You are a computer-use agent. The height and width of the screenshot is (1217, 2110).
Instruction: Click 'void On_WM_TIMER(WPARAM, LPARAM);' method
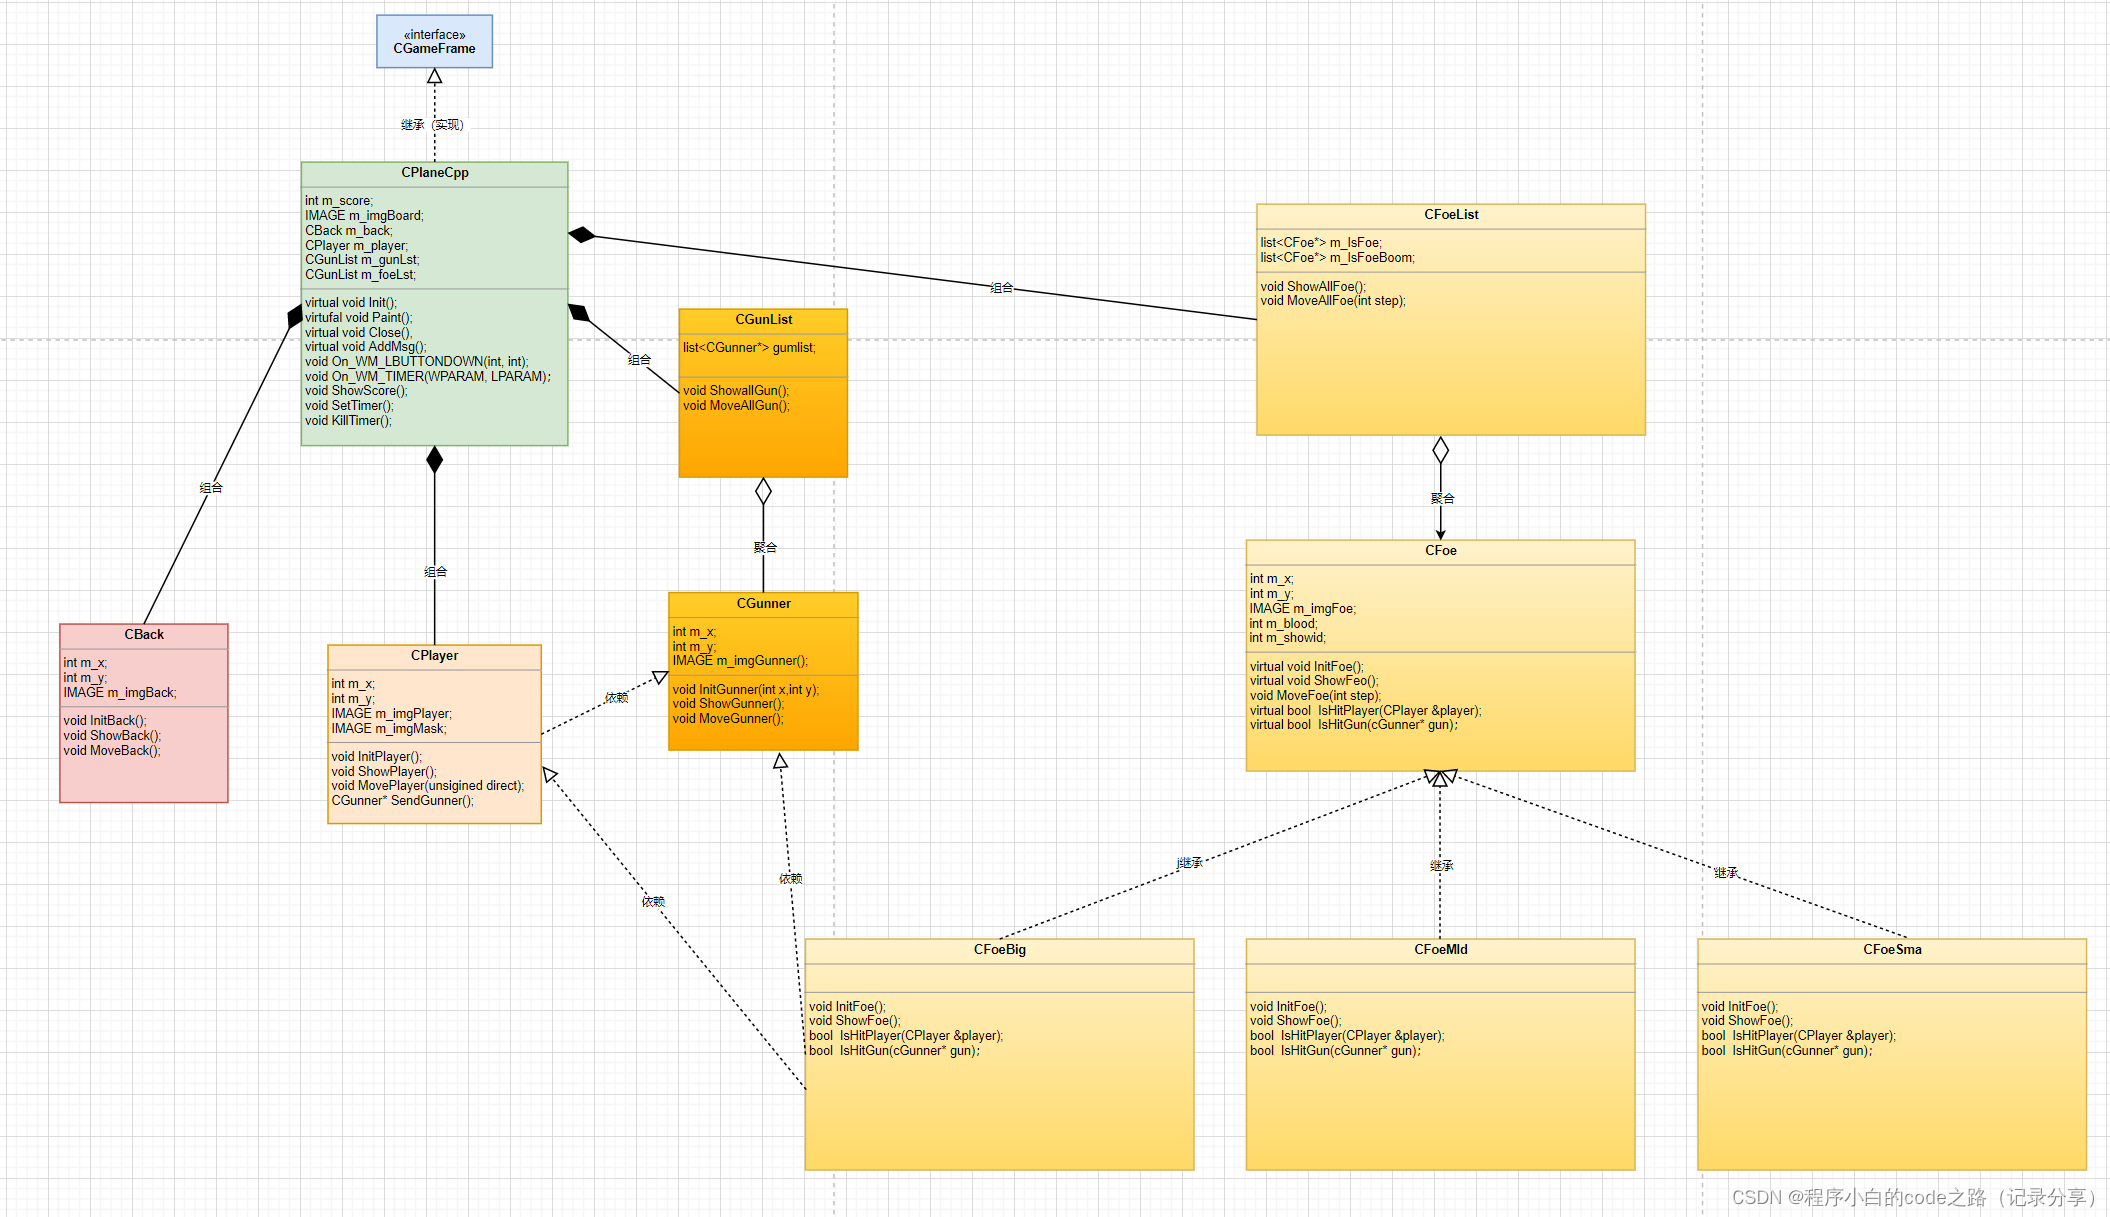click(428, 376)
